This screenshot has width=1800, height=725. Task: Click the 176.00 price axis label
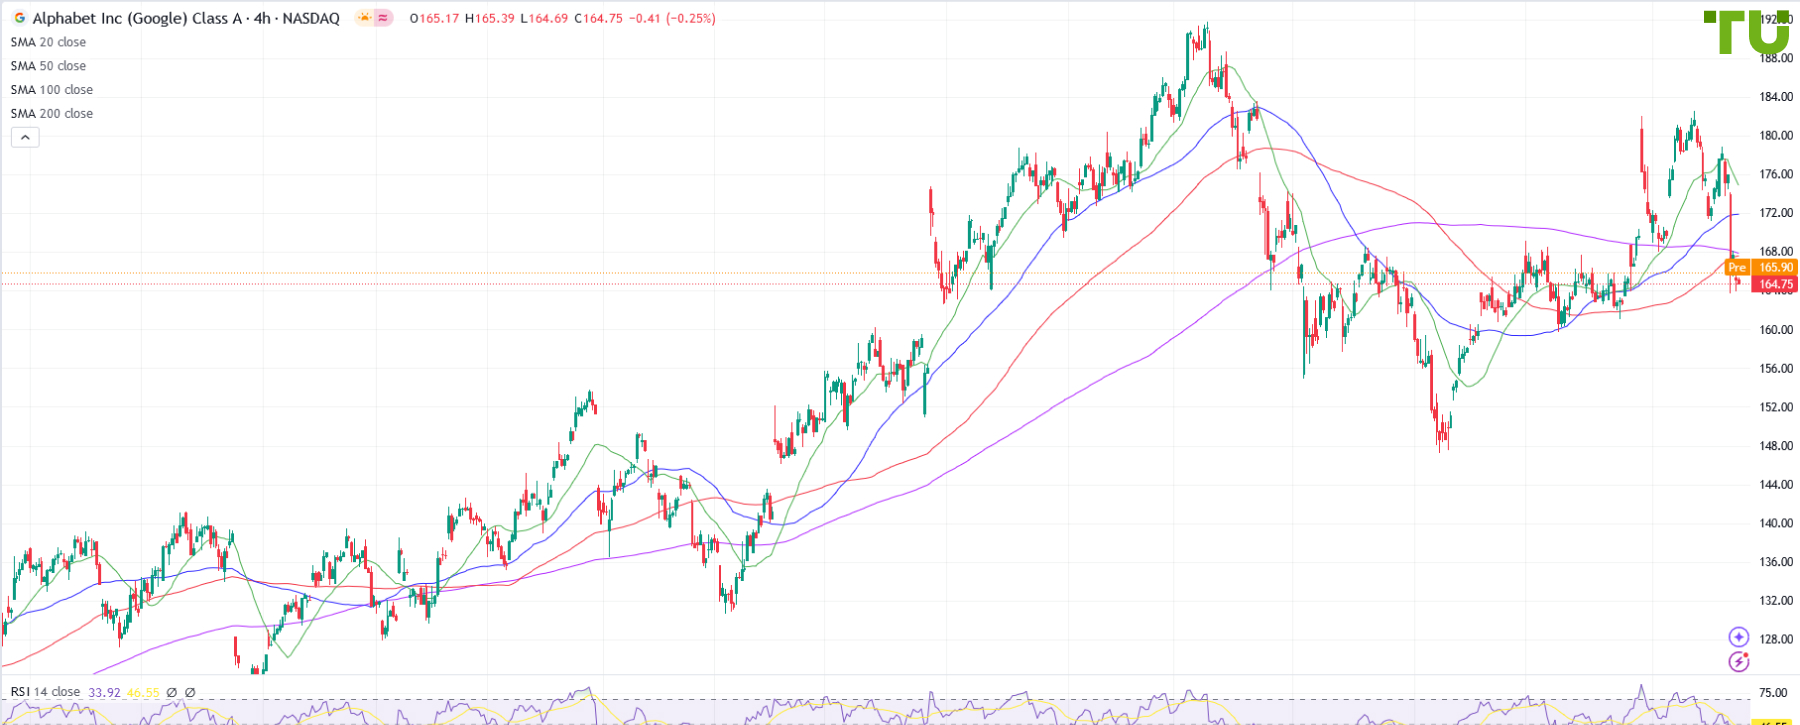click(1776, 174)
